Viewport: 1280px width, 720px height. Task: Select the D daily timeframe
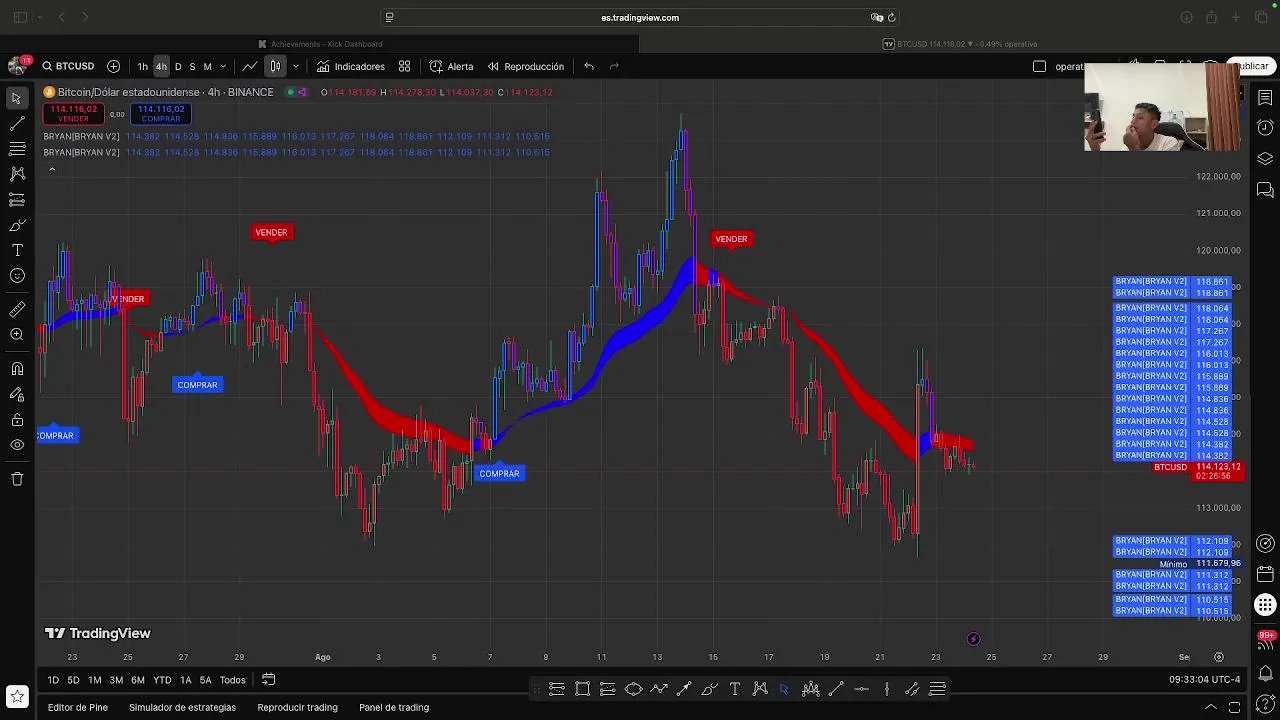click(x=178, y=67)
